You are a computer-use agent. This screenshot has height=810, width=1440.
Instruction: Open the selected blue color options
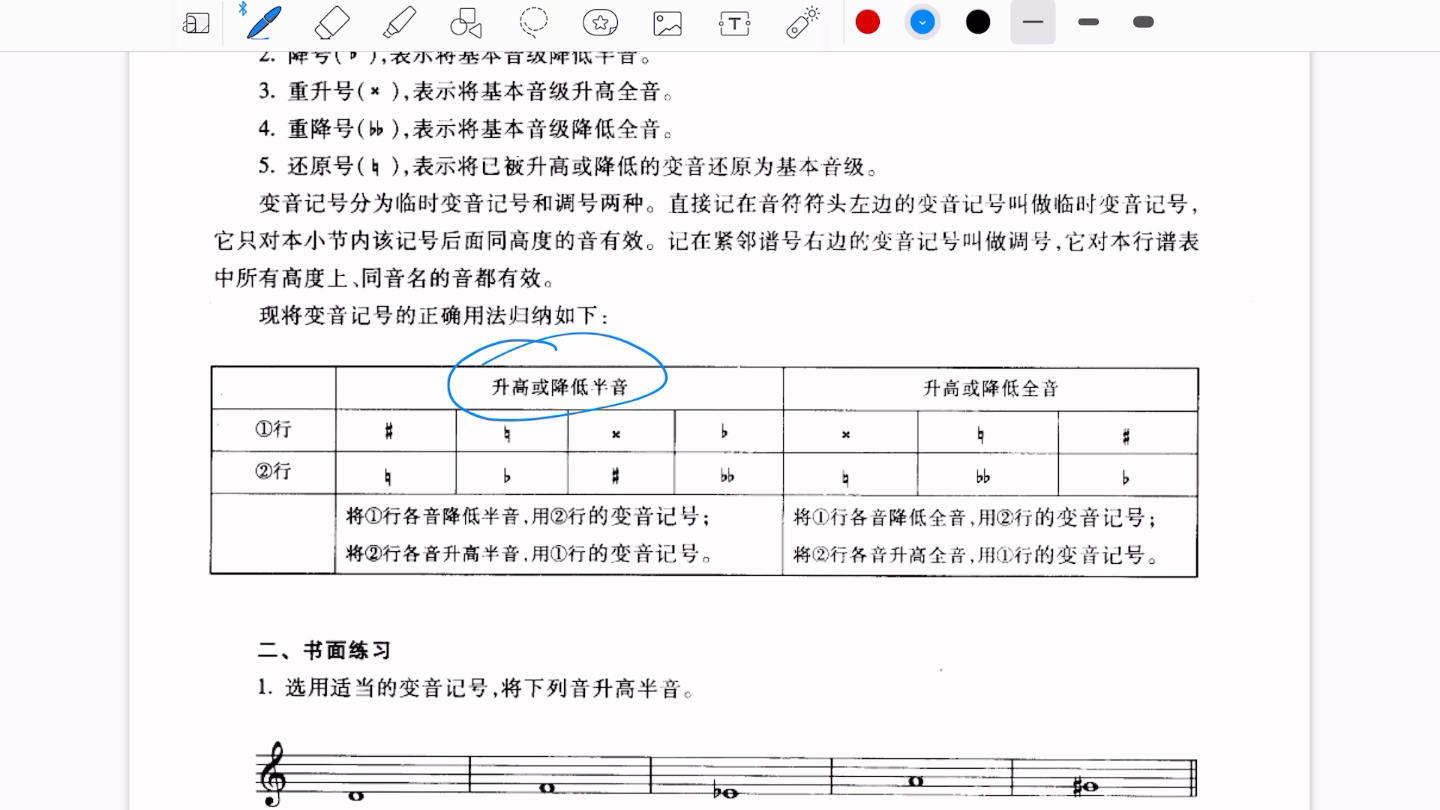923,22
